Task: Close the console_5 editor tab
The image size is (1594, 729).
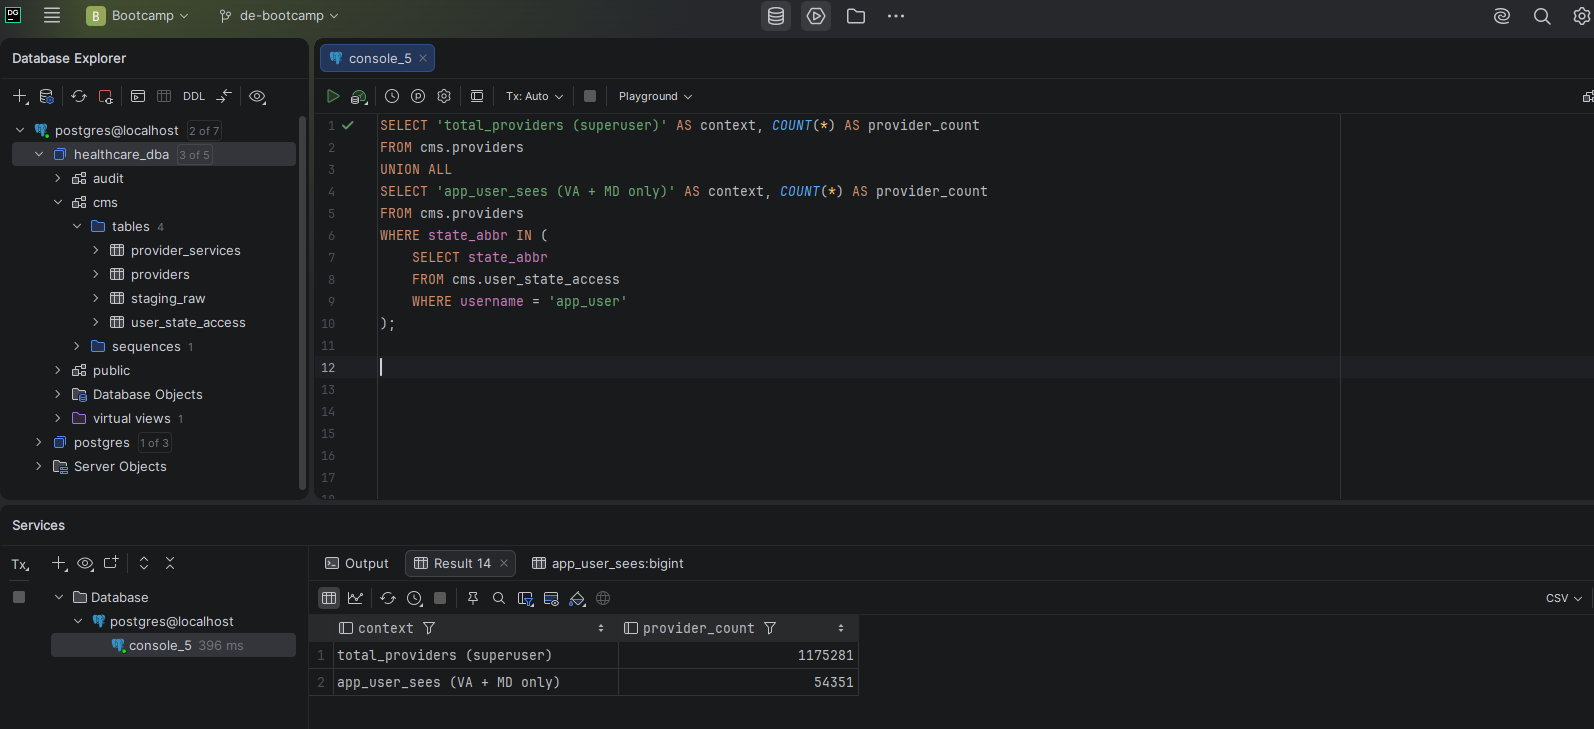Action: pyautogui.click(x=423, y=58)
